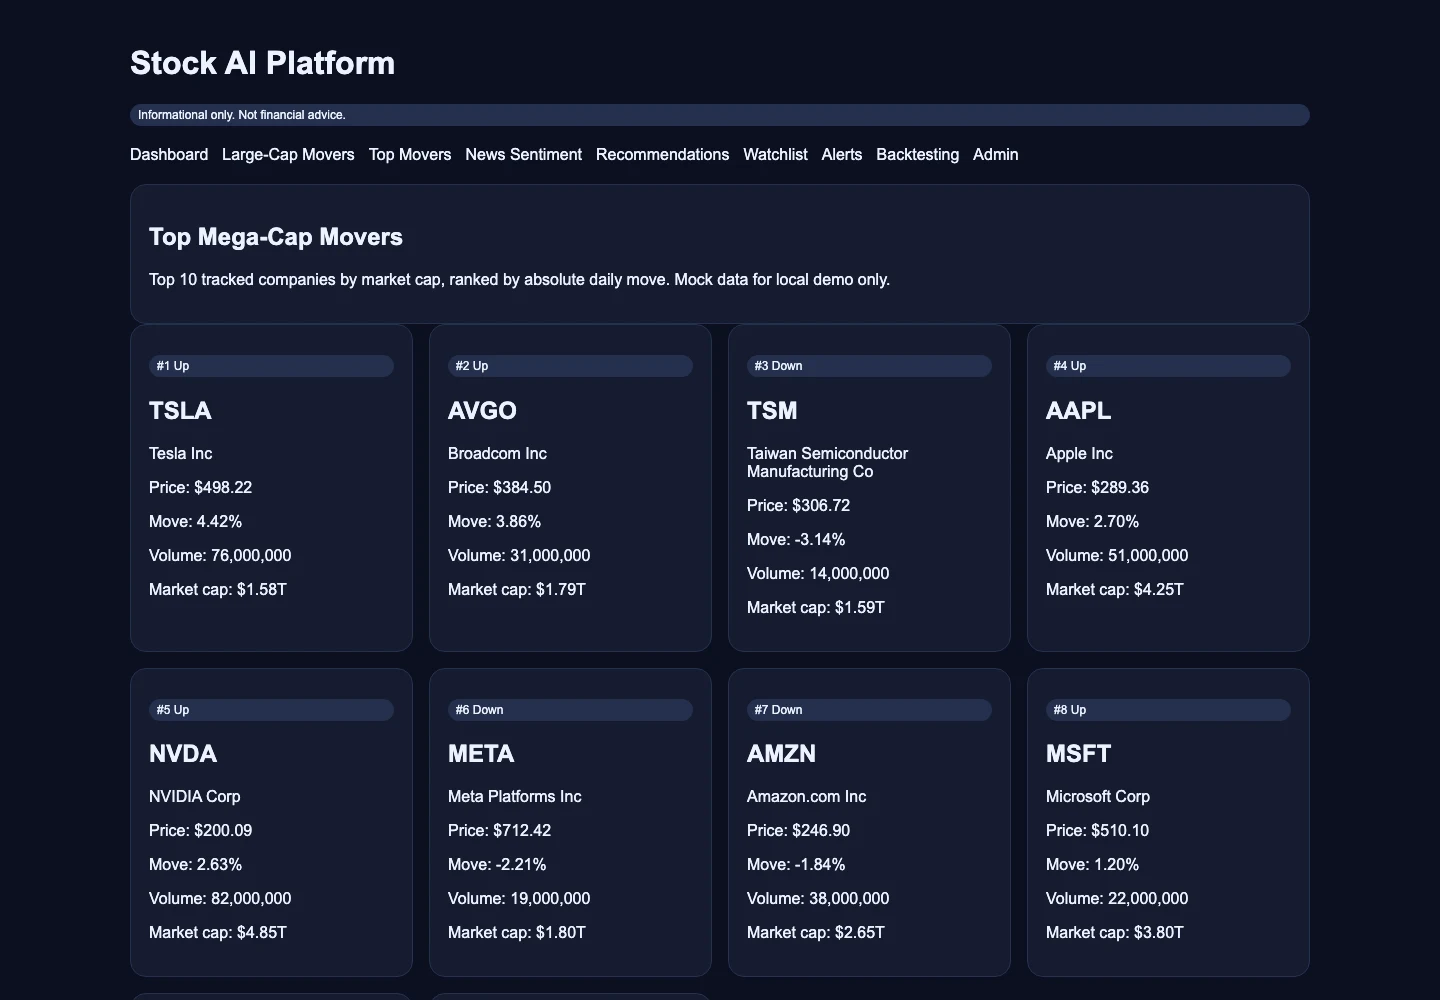Open the Recommendations page
The height and width of the screenshot is (1000, 1440).
coord(662,154)
